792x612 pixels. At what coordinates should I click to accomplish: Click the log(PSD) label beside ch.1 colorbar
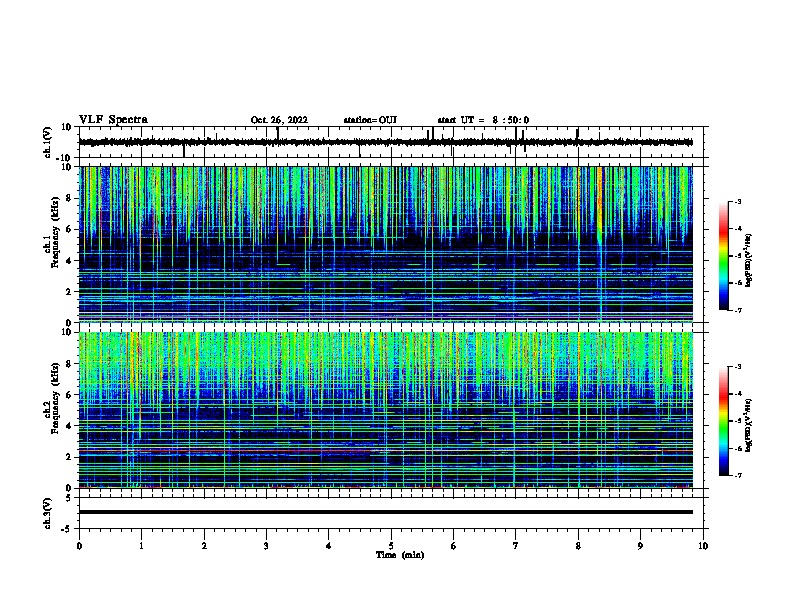point(748,260)
